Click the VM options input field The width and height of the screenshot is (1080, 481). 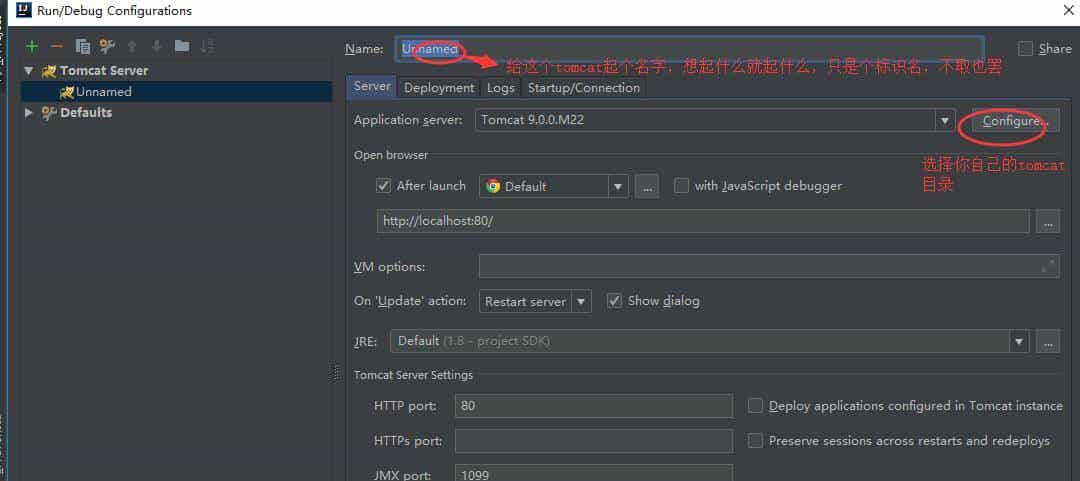[769, 266]
